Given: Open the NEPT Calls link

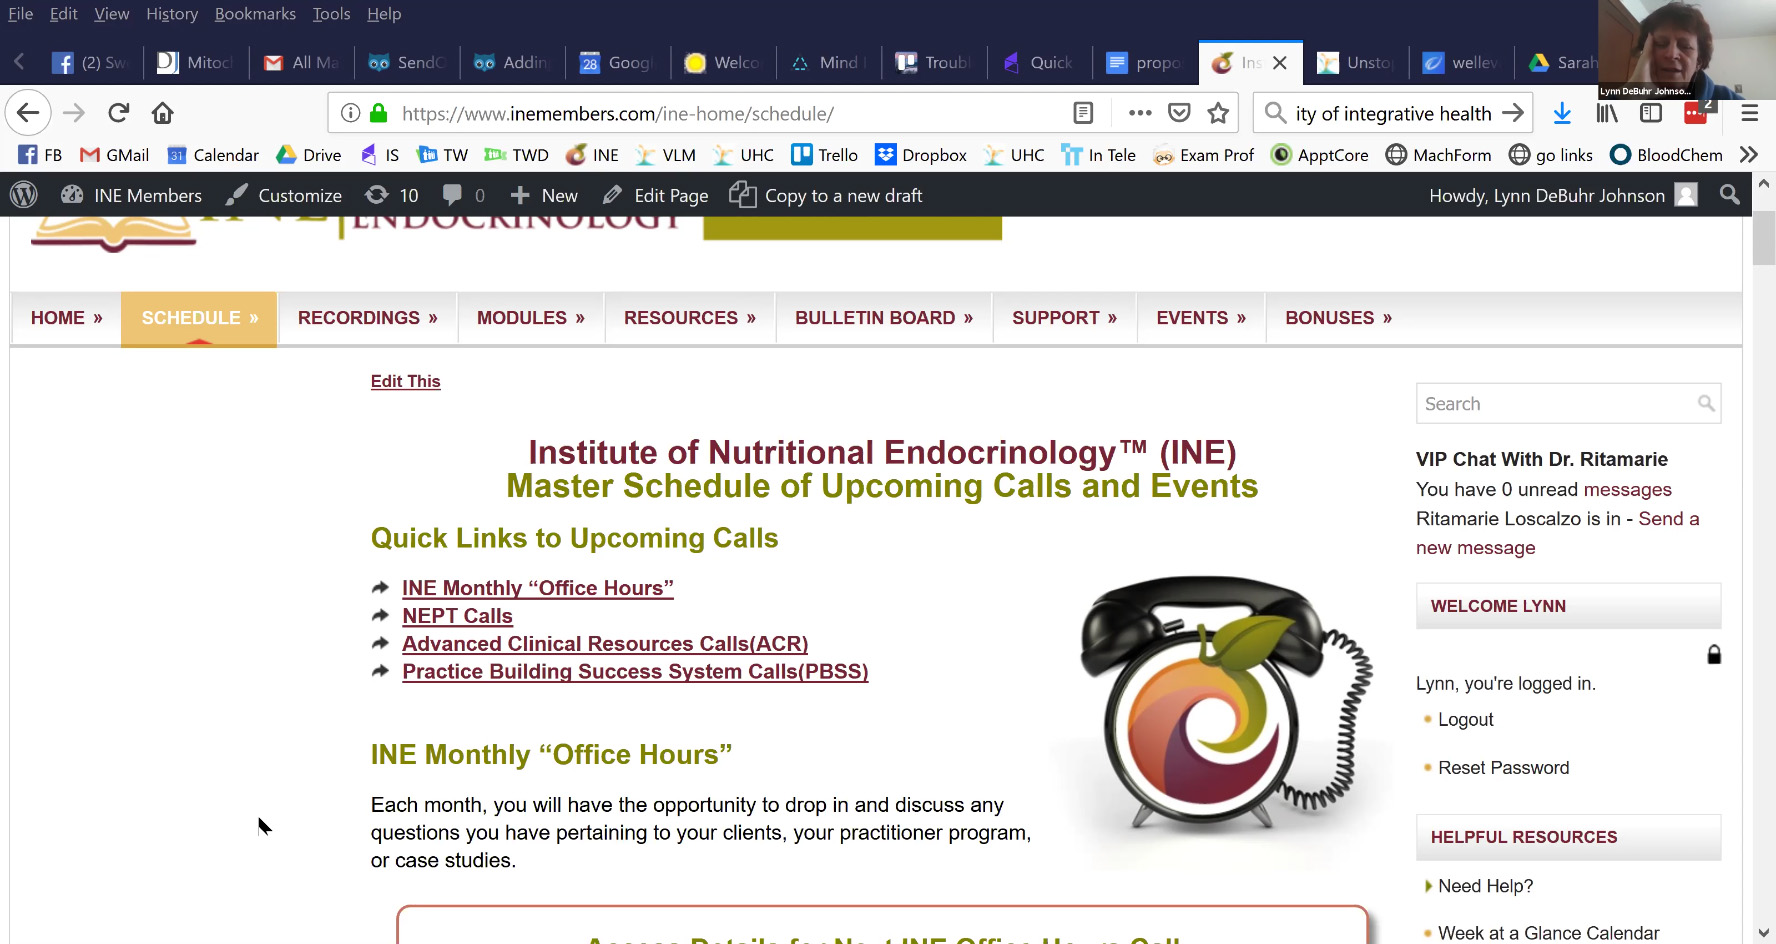Looking at the screenshot, I should point(457,616).
